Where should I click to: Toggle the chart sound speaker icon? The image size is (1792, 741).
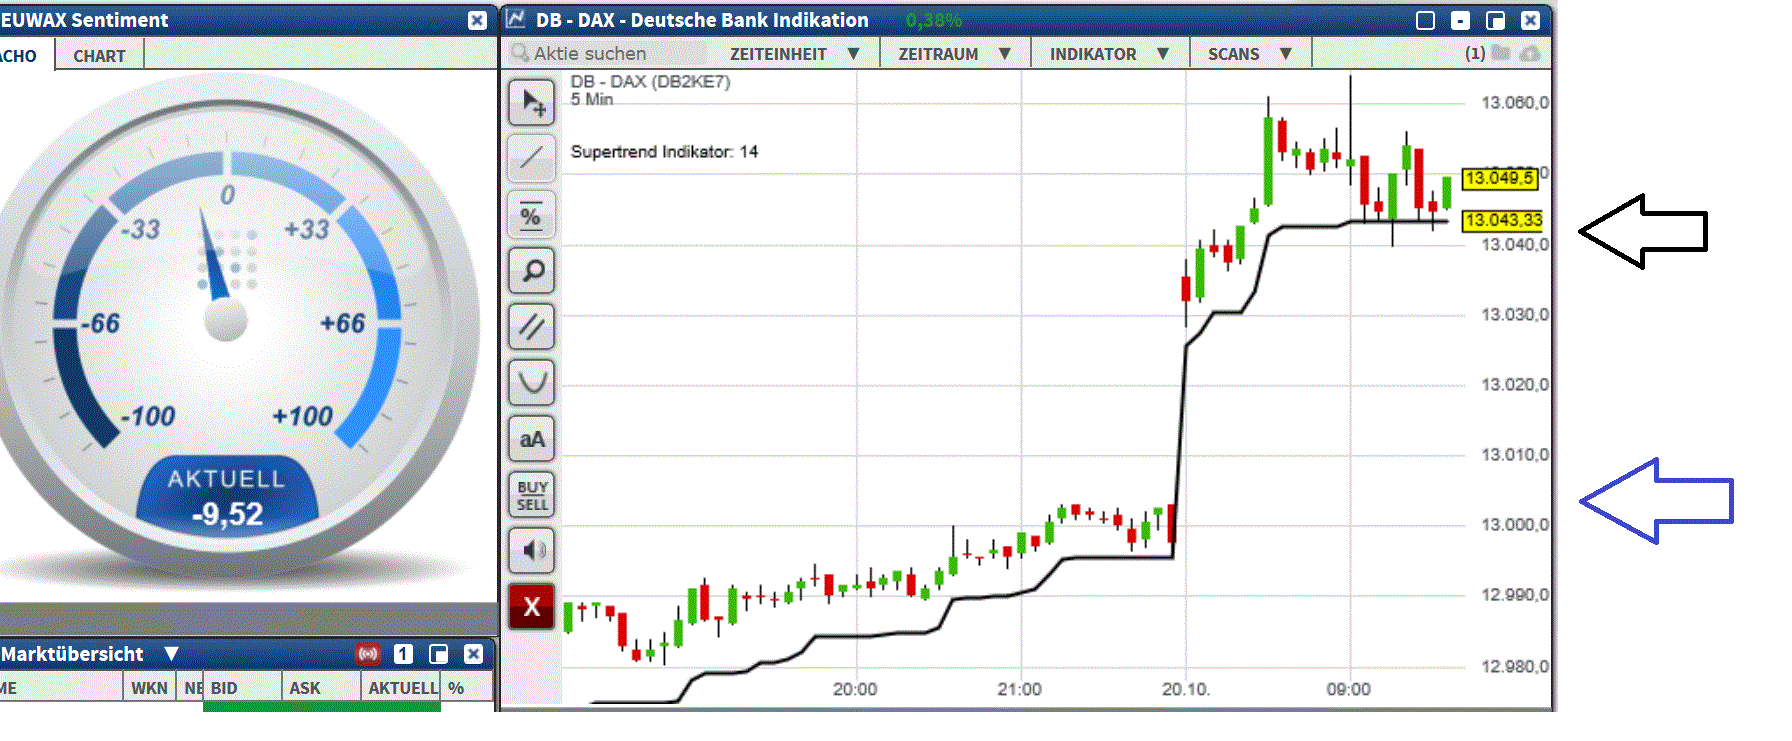click(x=532, y=550)
